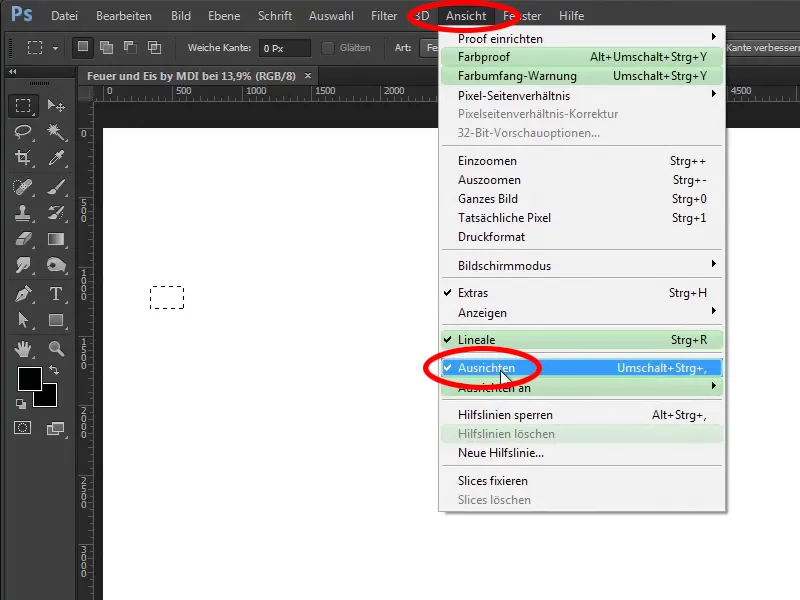
Task: Select the Clone Stamp tool
Action: coord(23,213)
